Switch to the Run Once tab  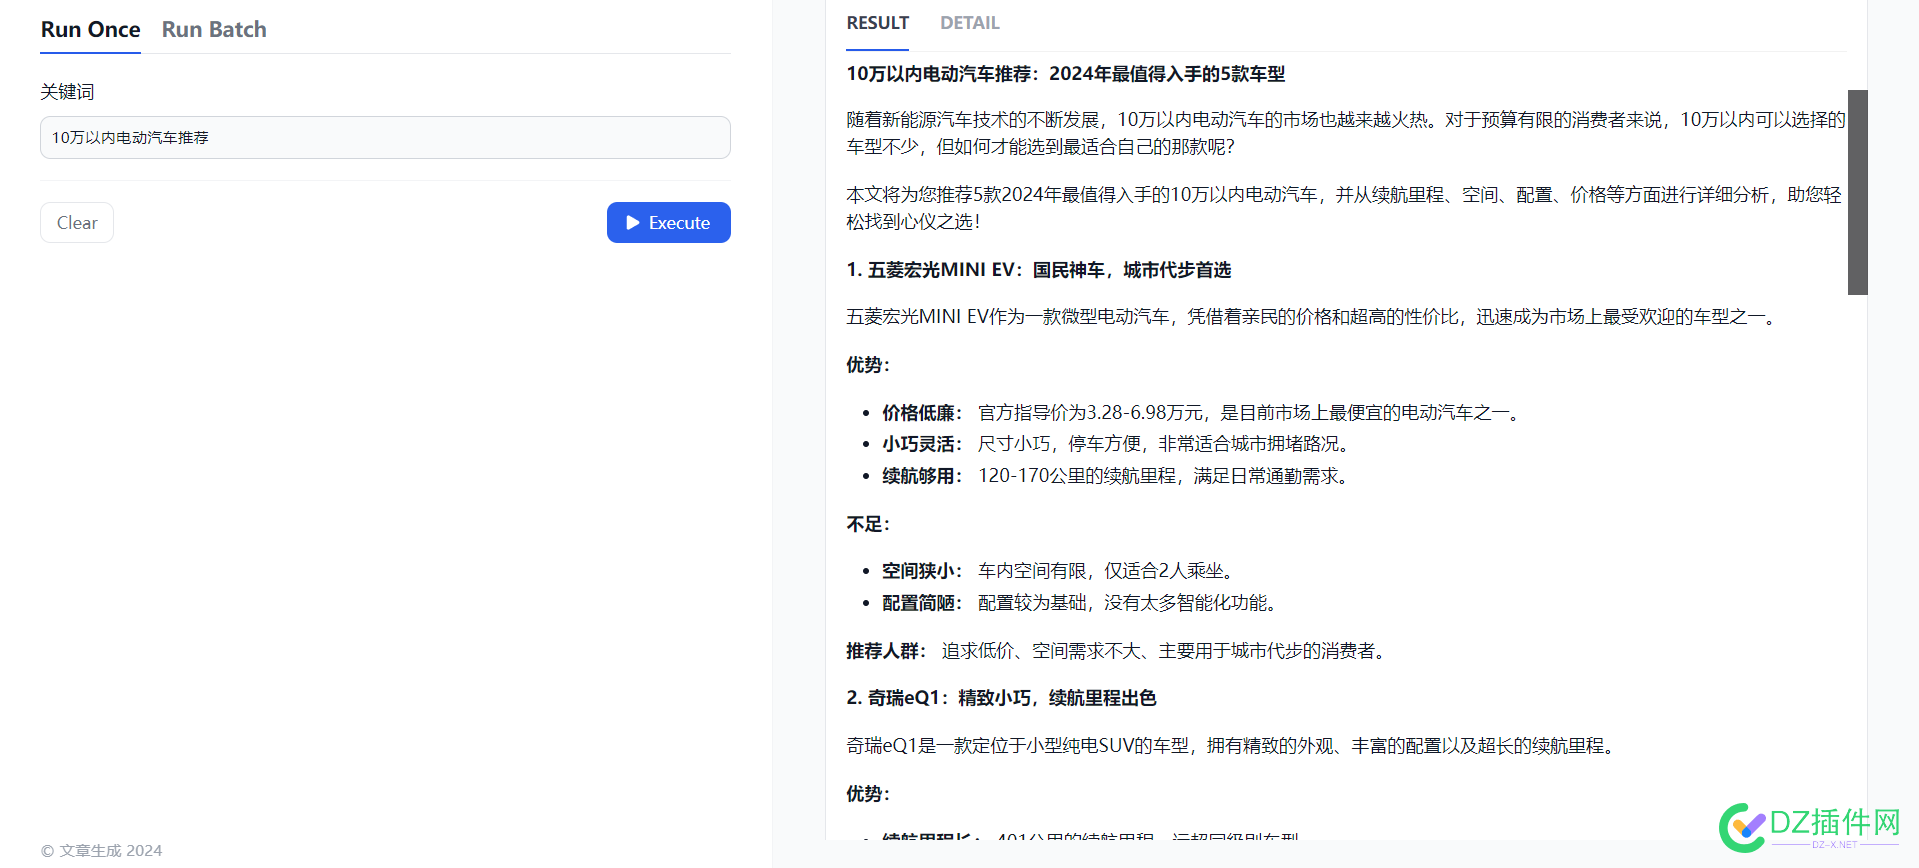[x=90, y=29]
